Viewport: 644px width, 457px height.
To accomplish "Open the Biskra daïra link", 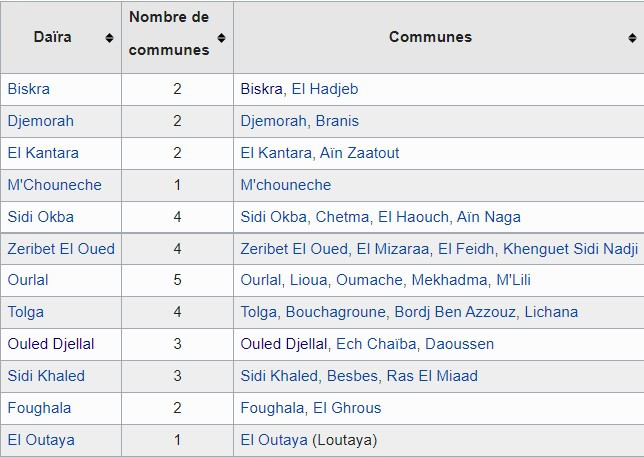I will (28, 89).
